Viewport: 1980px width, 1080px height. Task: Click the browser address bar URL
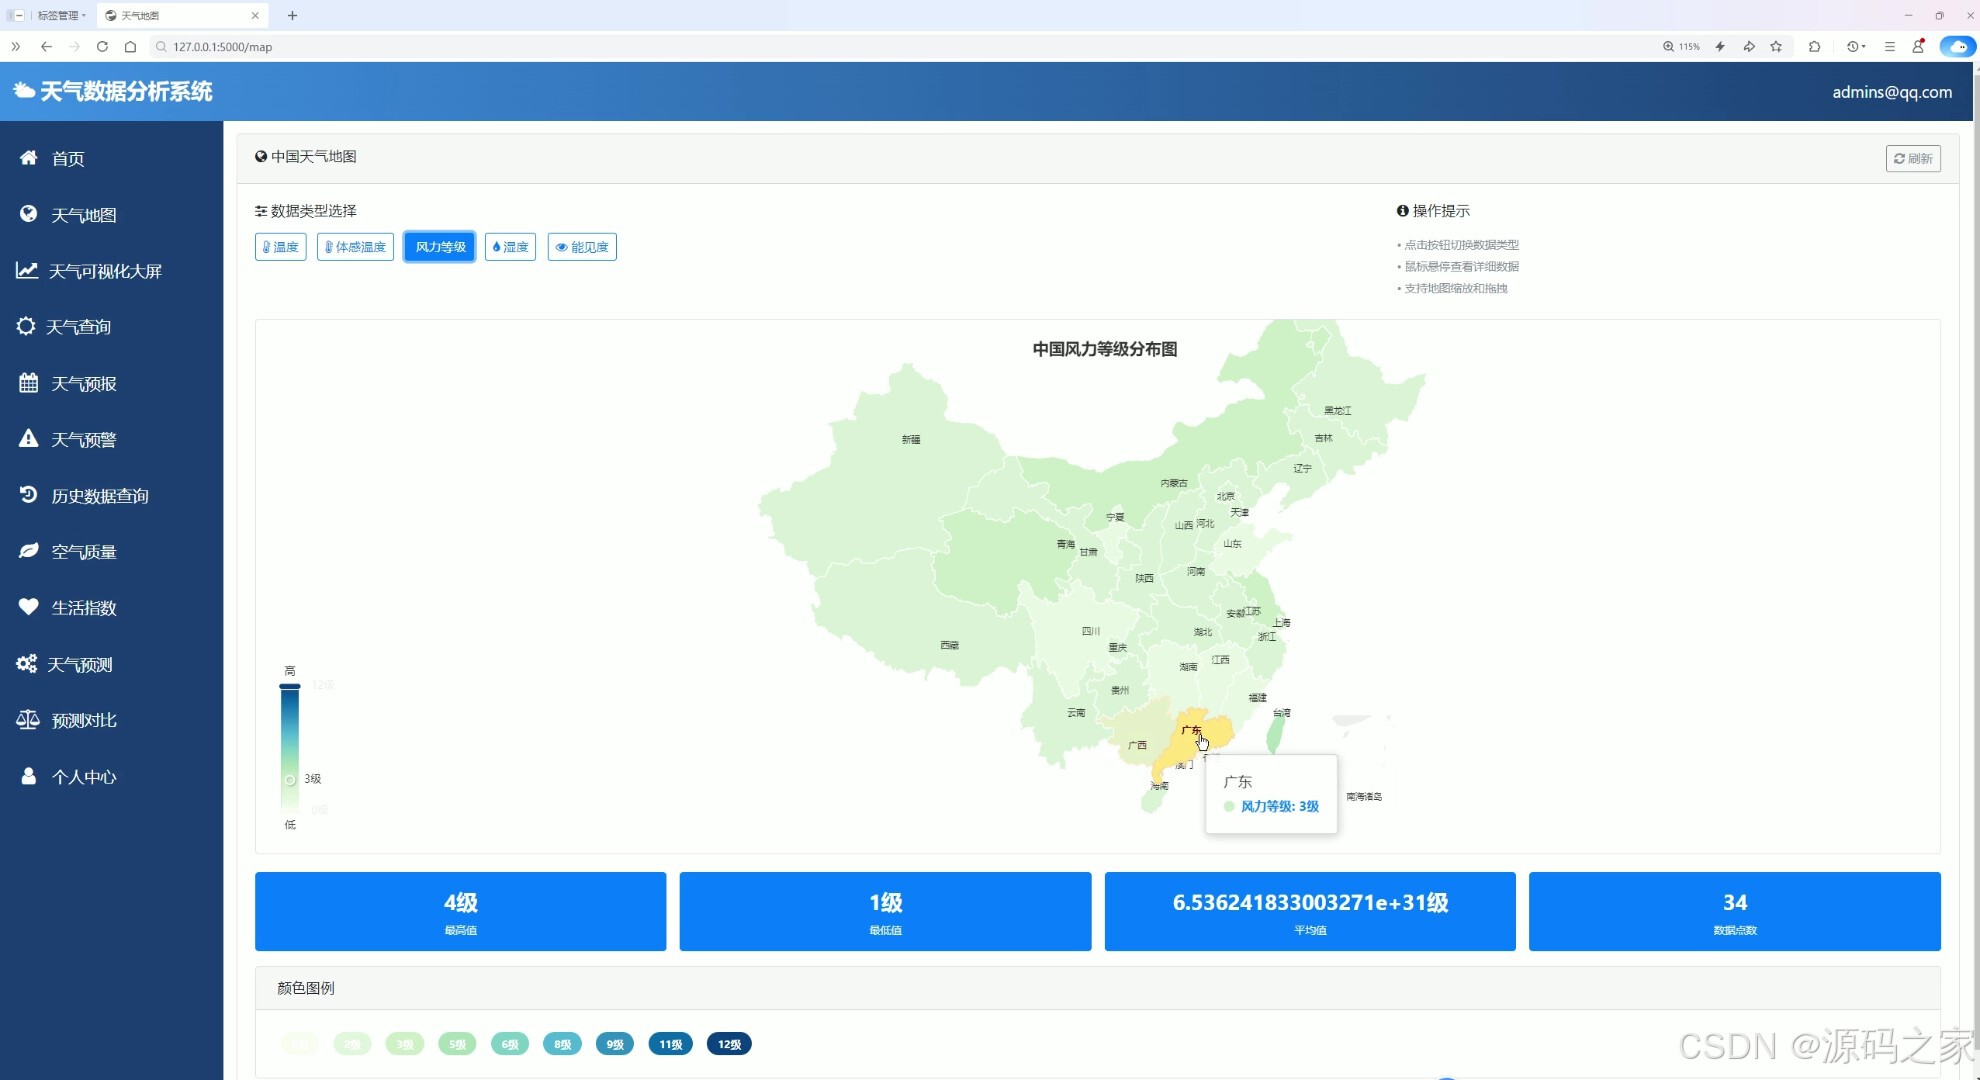(222, 47)
